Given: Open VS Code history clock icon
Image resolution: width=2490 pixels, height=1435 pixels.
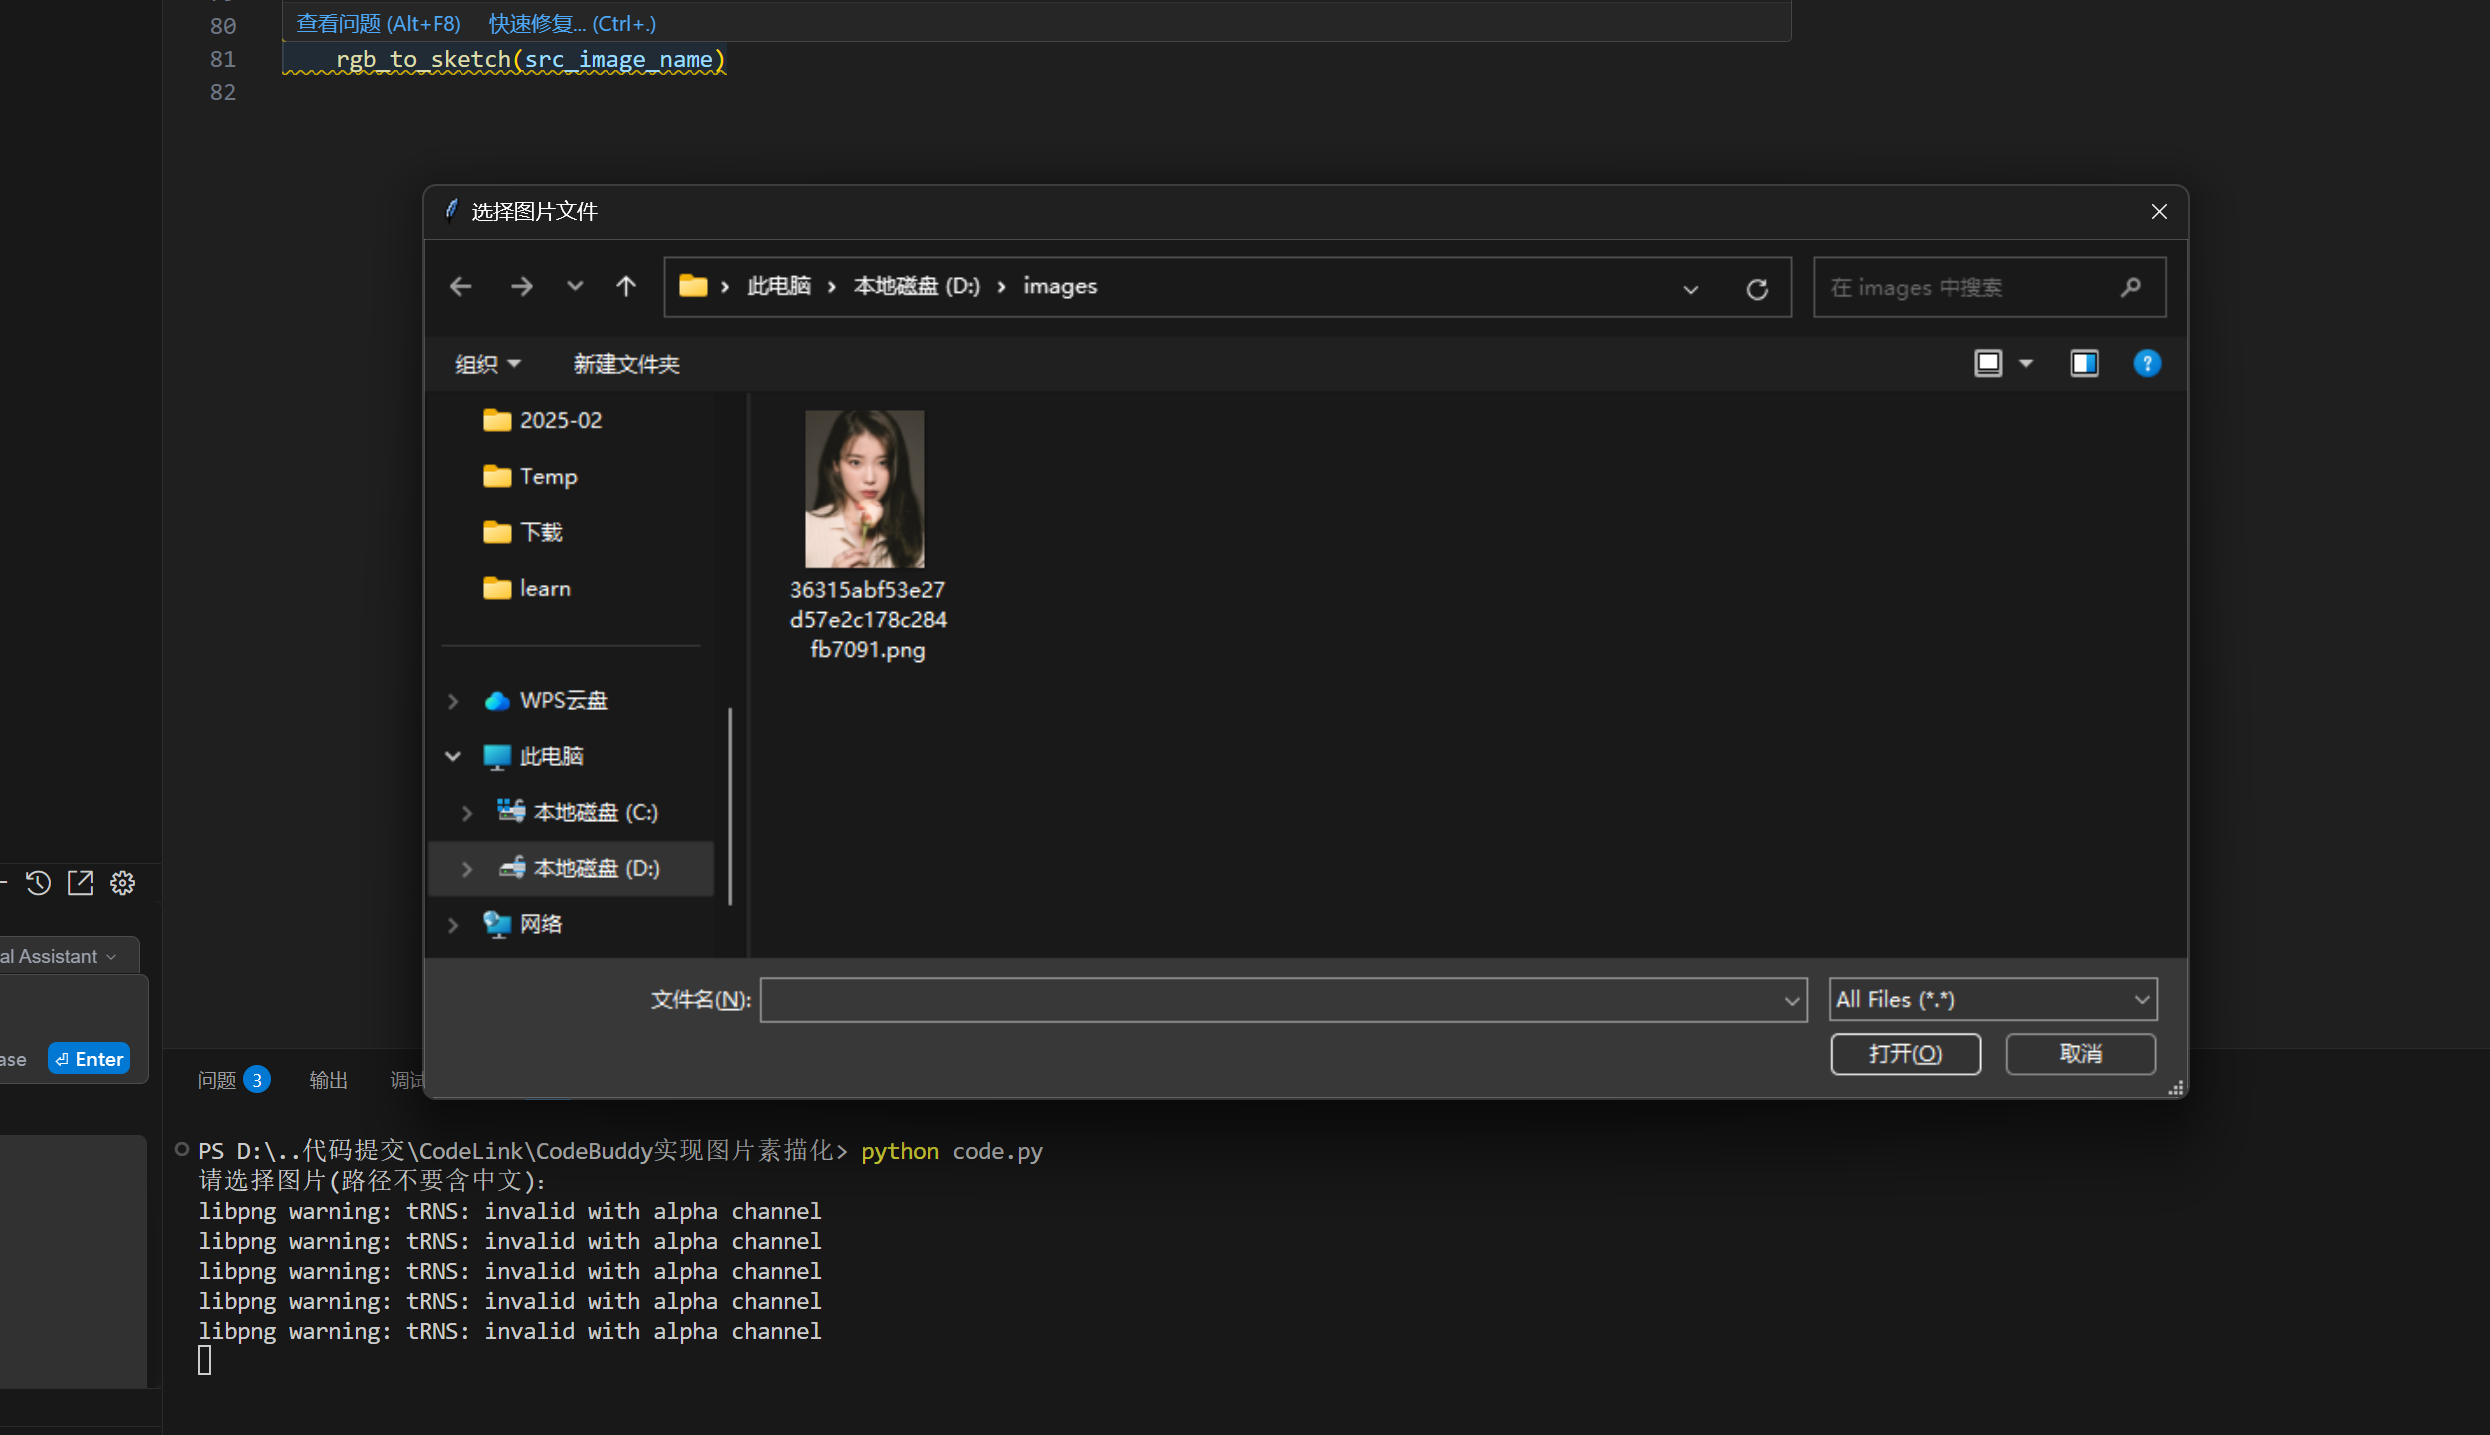Looking at the screenshot, I should 38,883.
